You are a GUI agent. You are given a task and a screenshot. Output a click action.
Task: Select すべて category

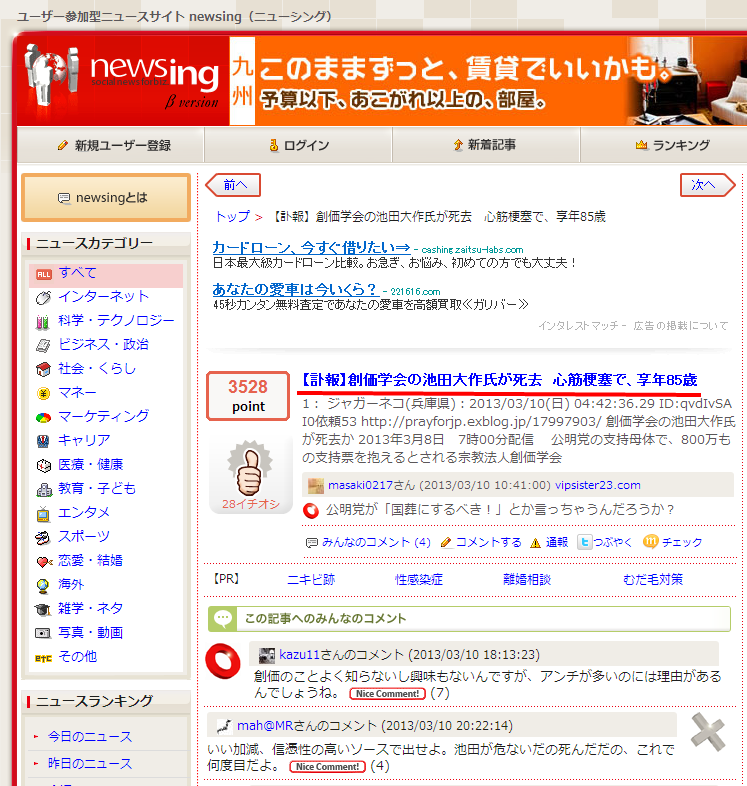[x=78, y=273]
